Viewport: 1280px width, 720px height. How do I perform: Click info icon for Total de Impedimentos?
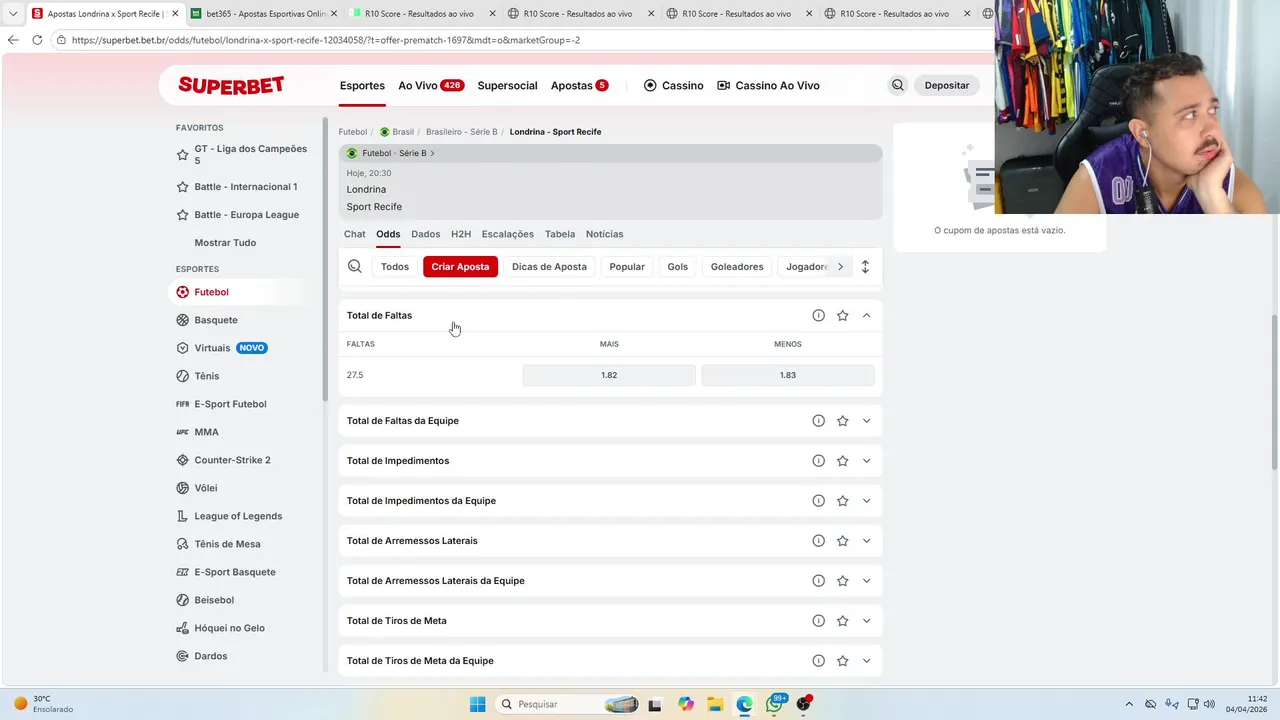point(818,461)
